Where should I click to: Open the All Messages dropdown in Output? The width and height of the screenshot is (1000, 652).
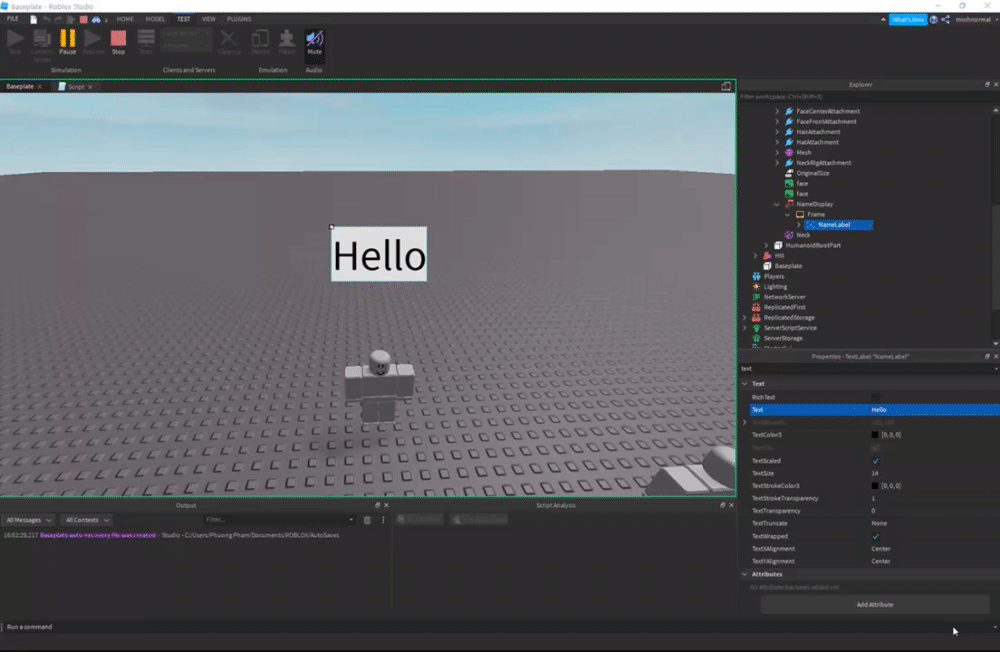(x=28, y=520)
